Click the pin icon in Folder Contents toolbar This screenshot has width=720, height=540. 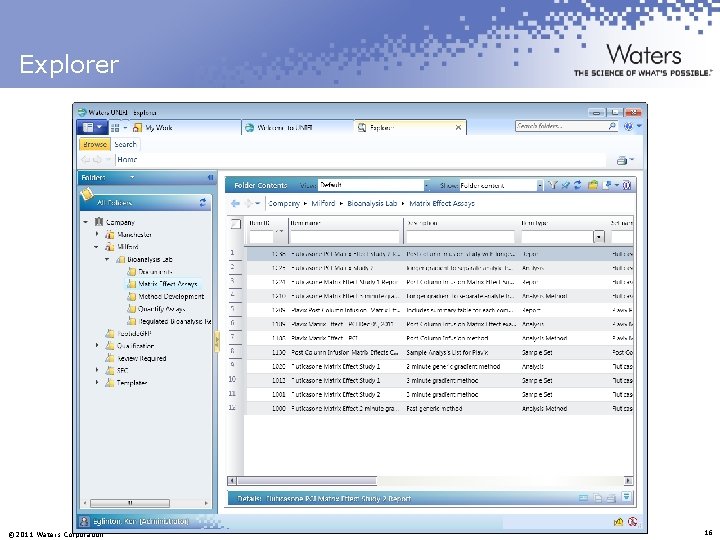click(565, 185)
